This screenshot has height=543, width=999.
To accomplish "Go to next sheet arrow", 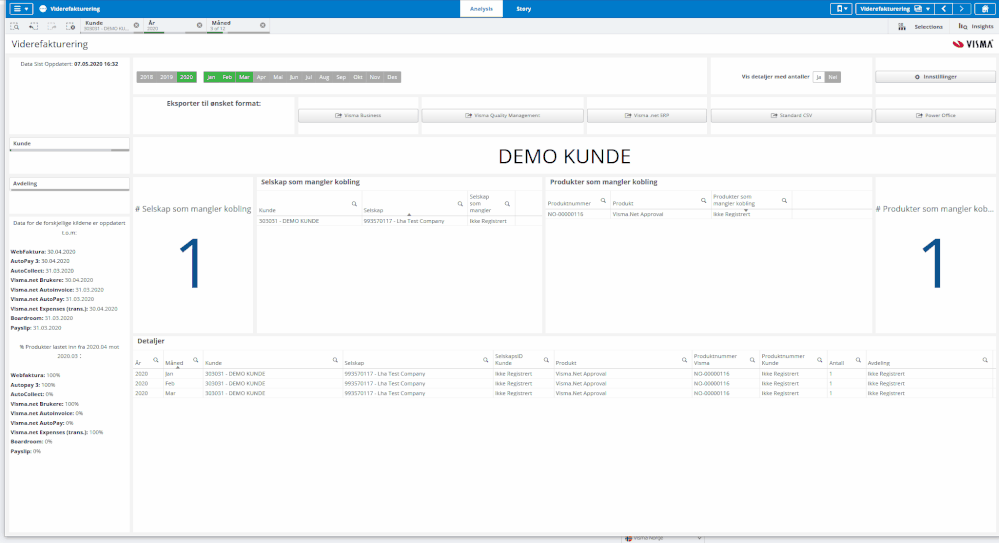I will [x=963, y=8].
